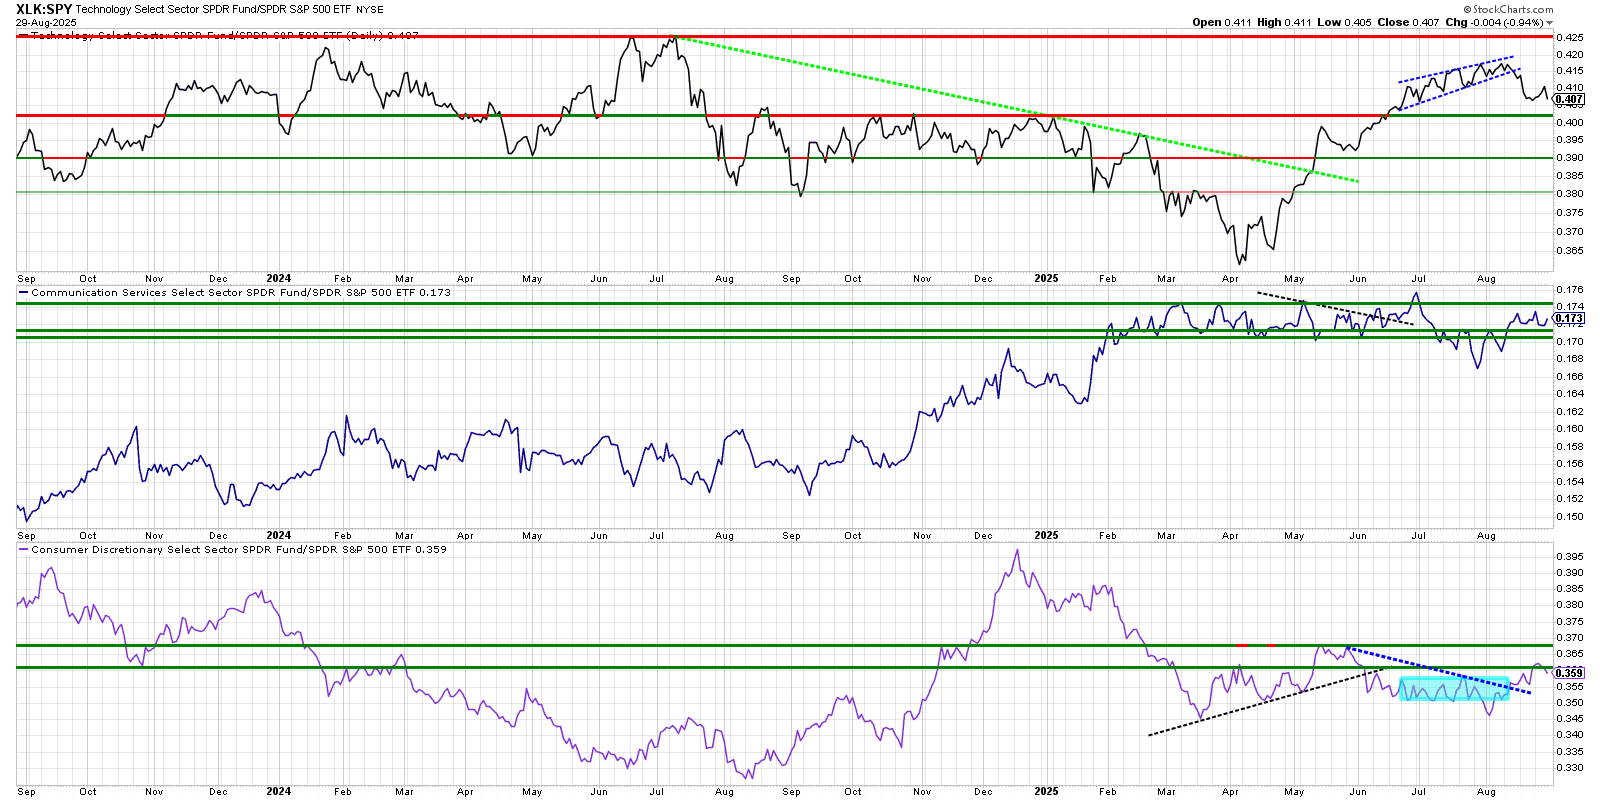Open the dropdown arrow beside the Chg value
The height and width of the screenshot is (800, 1600).
pos(1550,23)
